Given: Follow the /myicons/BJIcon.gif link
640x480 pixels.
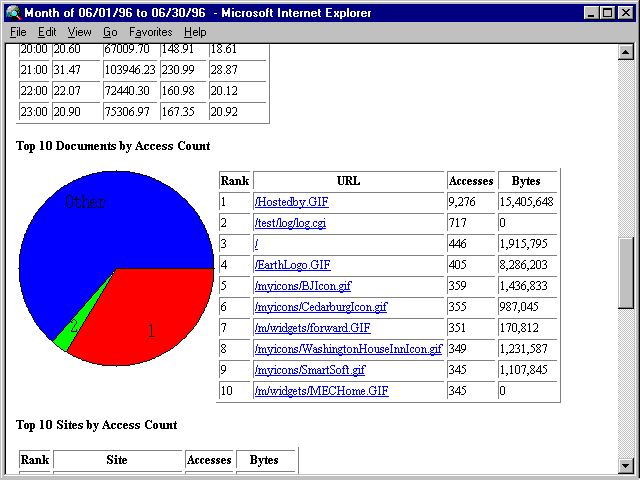Looking at the screenshot, I should [303, 286].
